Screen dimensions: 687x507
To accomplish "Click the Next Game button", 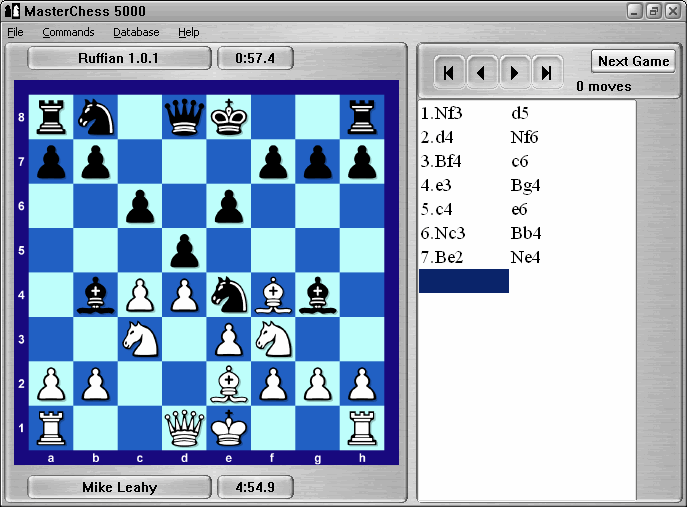I will point(633,61).
